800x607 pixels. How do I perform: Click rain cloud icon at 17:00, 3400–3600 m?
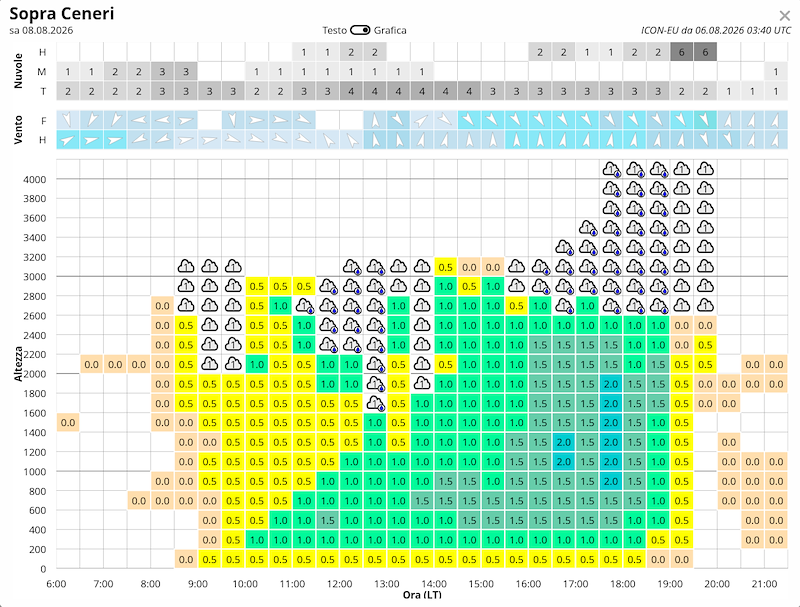(x=587, y=227)
